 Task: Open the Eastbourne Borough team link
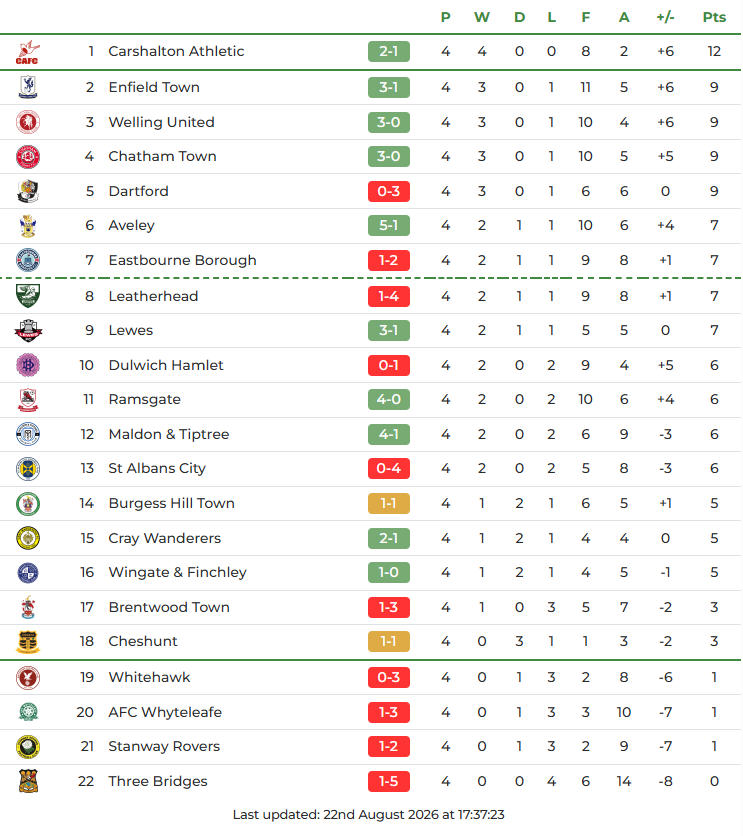(x=182, y=260)
